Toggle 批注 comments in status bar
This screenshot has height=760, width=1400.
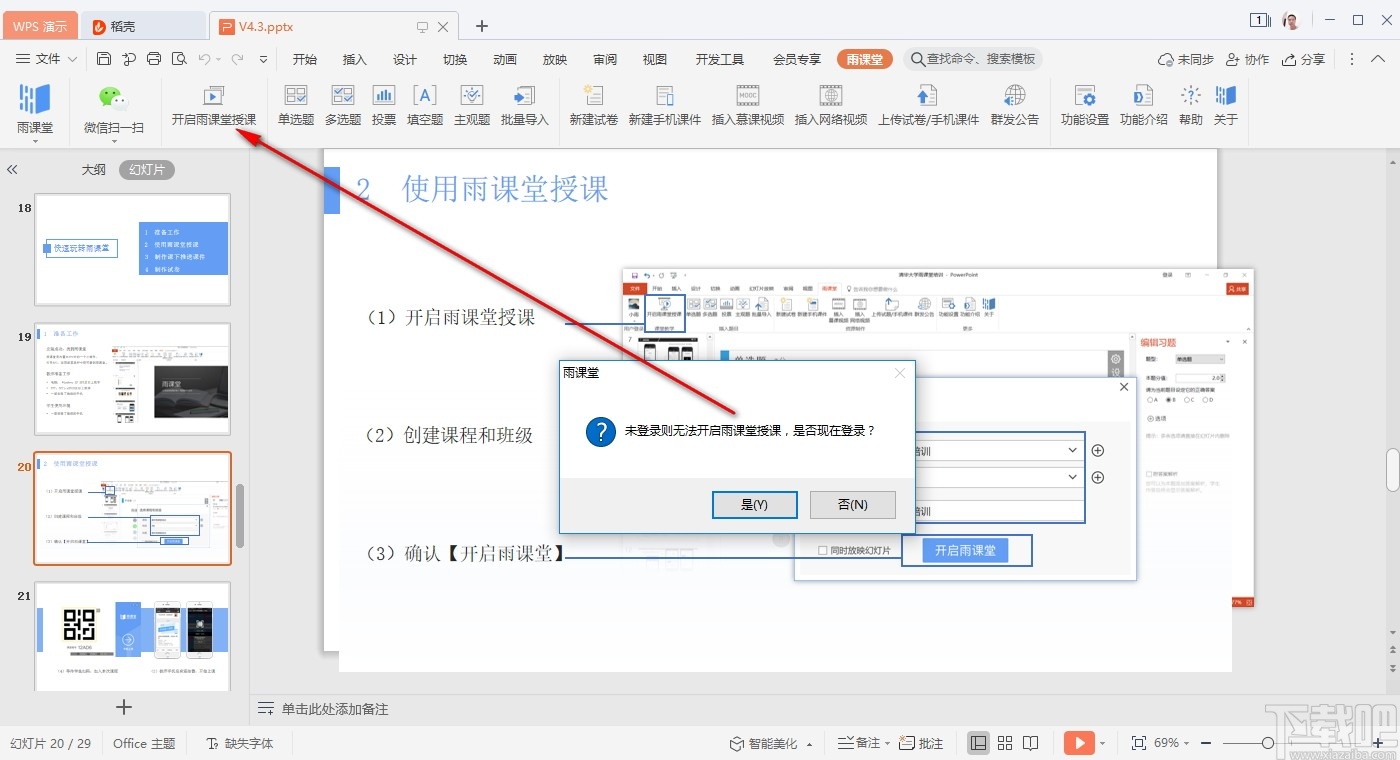point(921,743)
